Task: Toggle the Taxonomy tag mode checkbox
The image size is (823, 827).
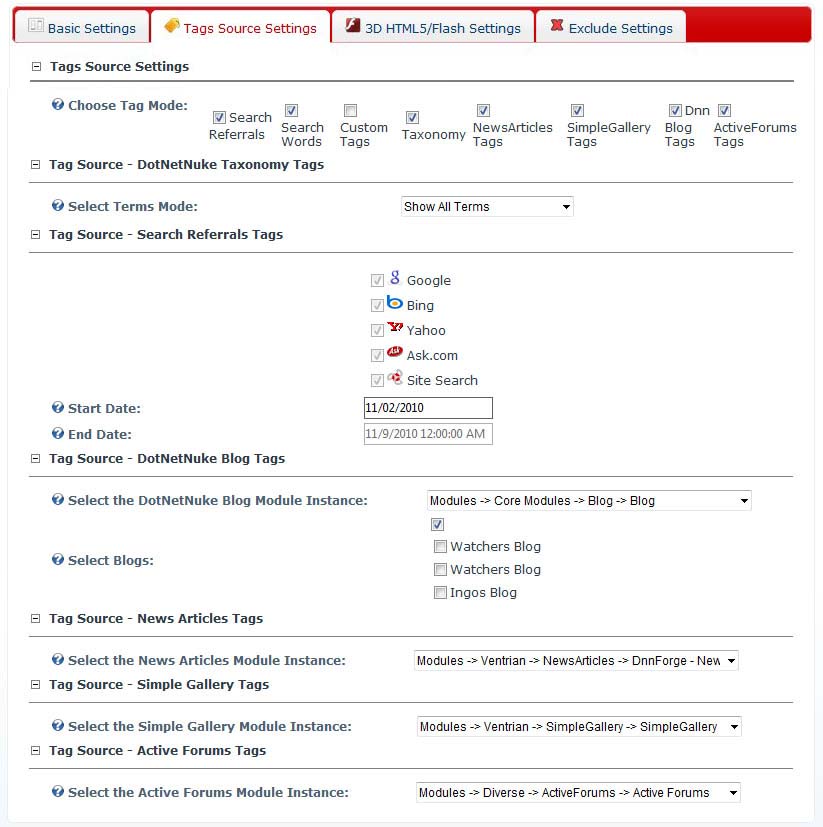Action: pyautogui.click(x=412, y=117)
